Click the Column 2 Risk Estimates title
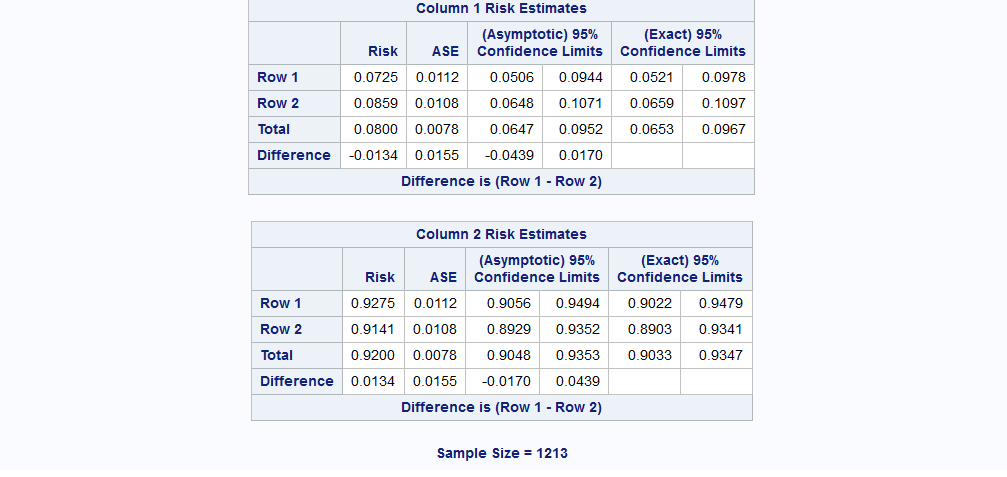The height and width of the screenshot is (477, 1007). pyautogui.click(x=501, y=234)
